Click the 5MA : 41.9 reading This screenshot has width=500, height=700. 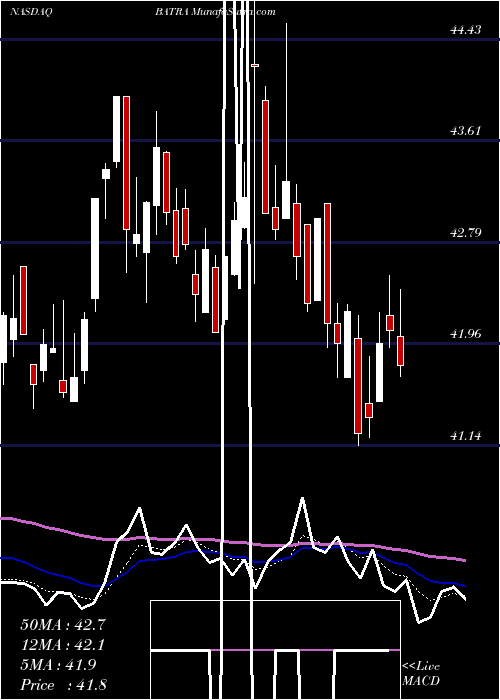[58, 665]
